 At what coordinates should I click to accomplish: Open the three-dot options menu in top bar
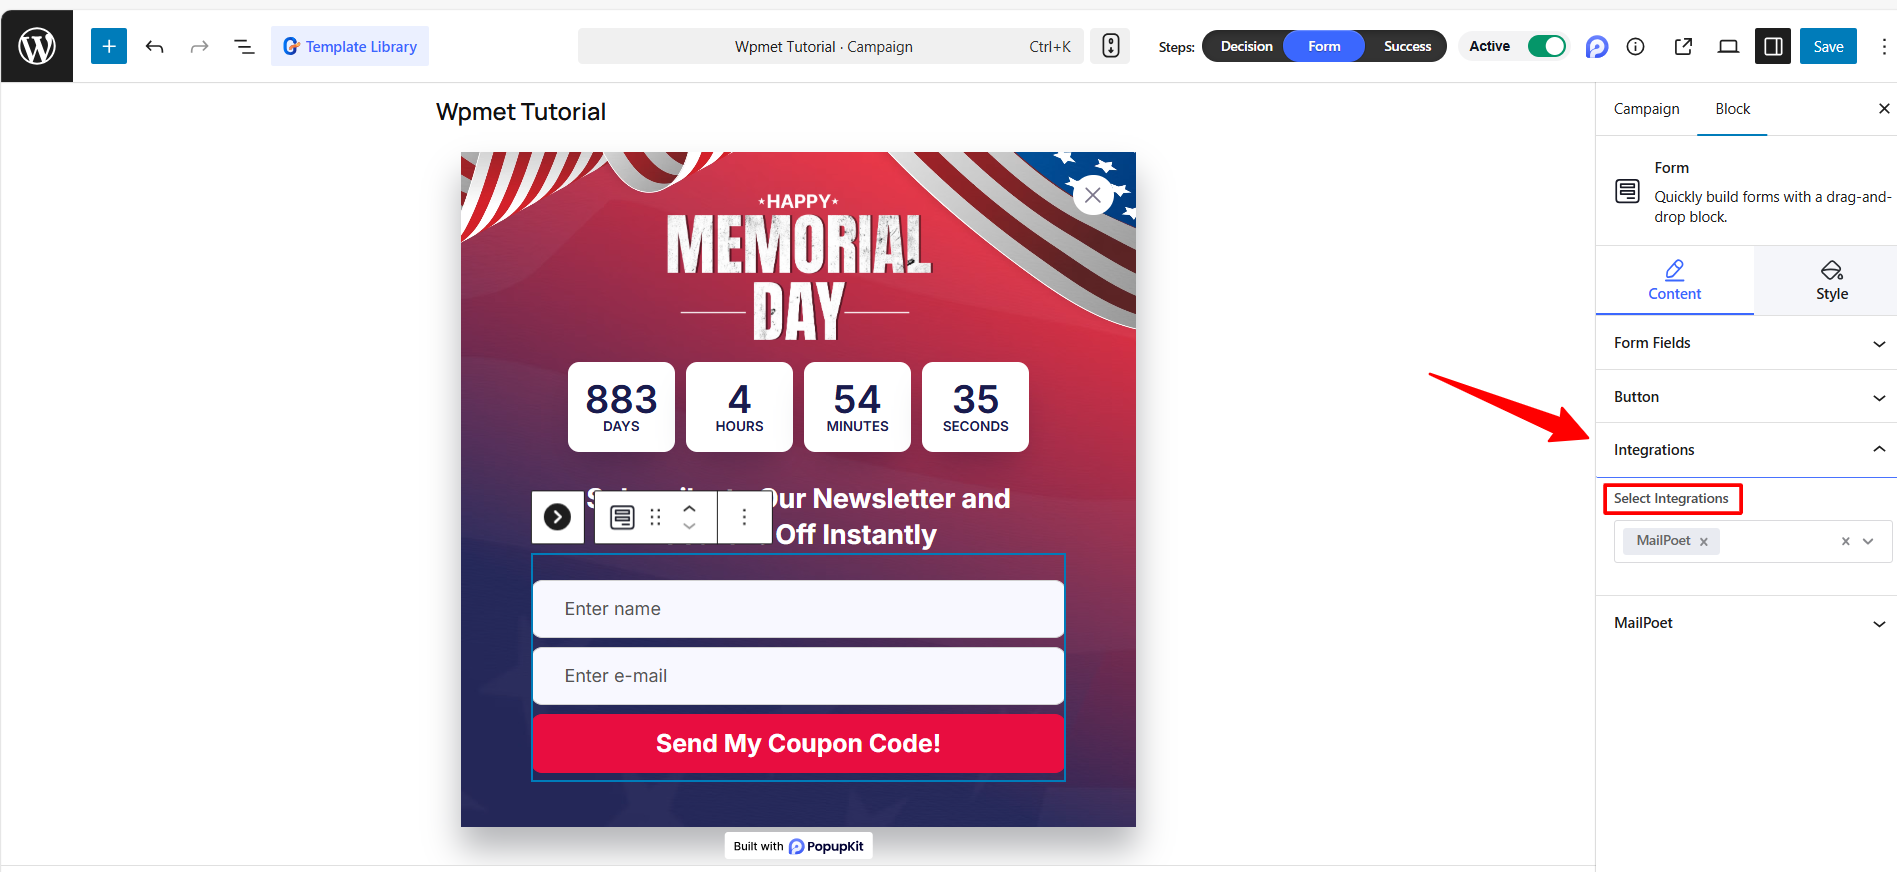[1884, 46]
